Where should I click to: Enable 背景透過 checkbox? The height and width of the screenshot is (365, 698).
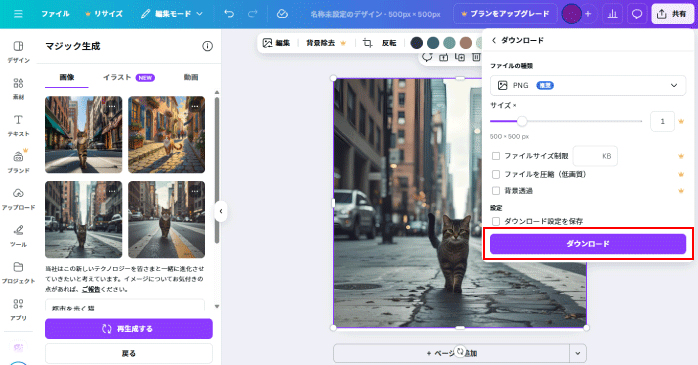click(496, 191)
